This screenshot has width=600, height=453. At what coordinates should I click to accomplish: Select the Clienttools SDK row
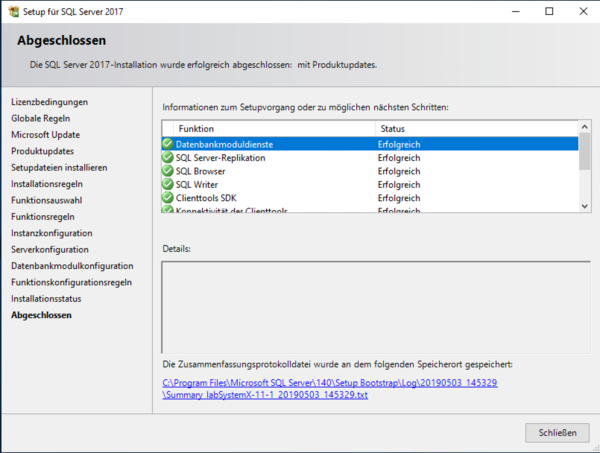click(370, 198)
